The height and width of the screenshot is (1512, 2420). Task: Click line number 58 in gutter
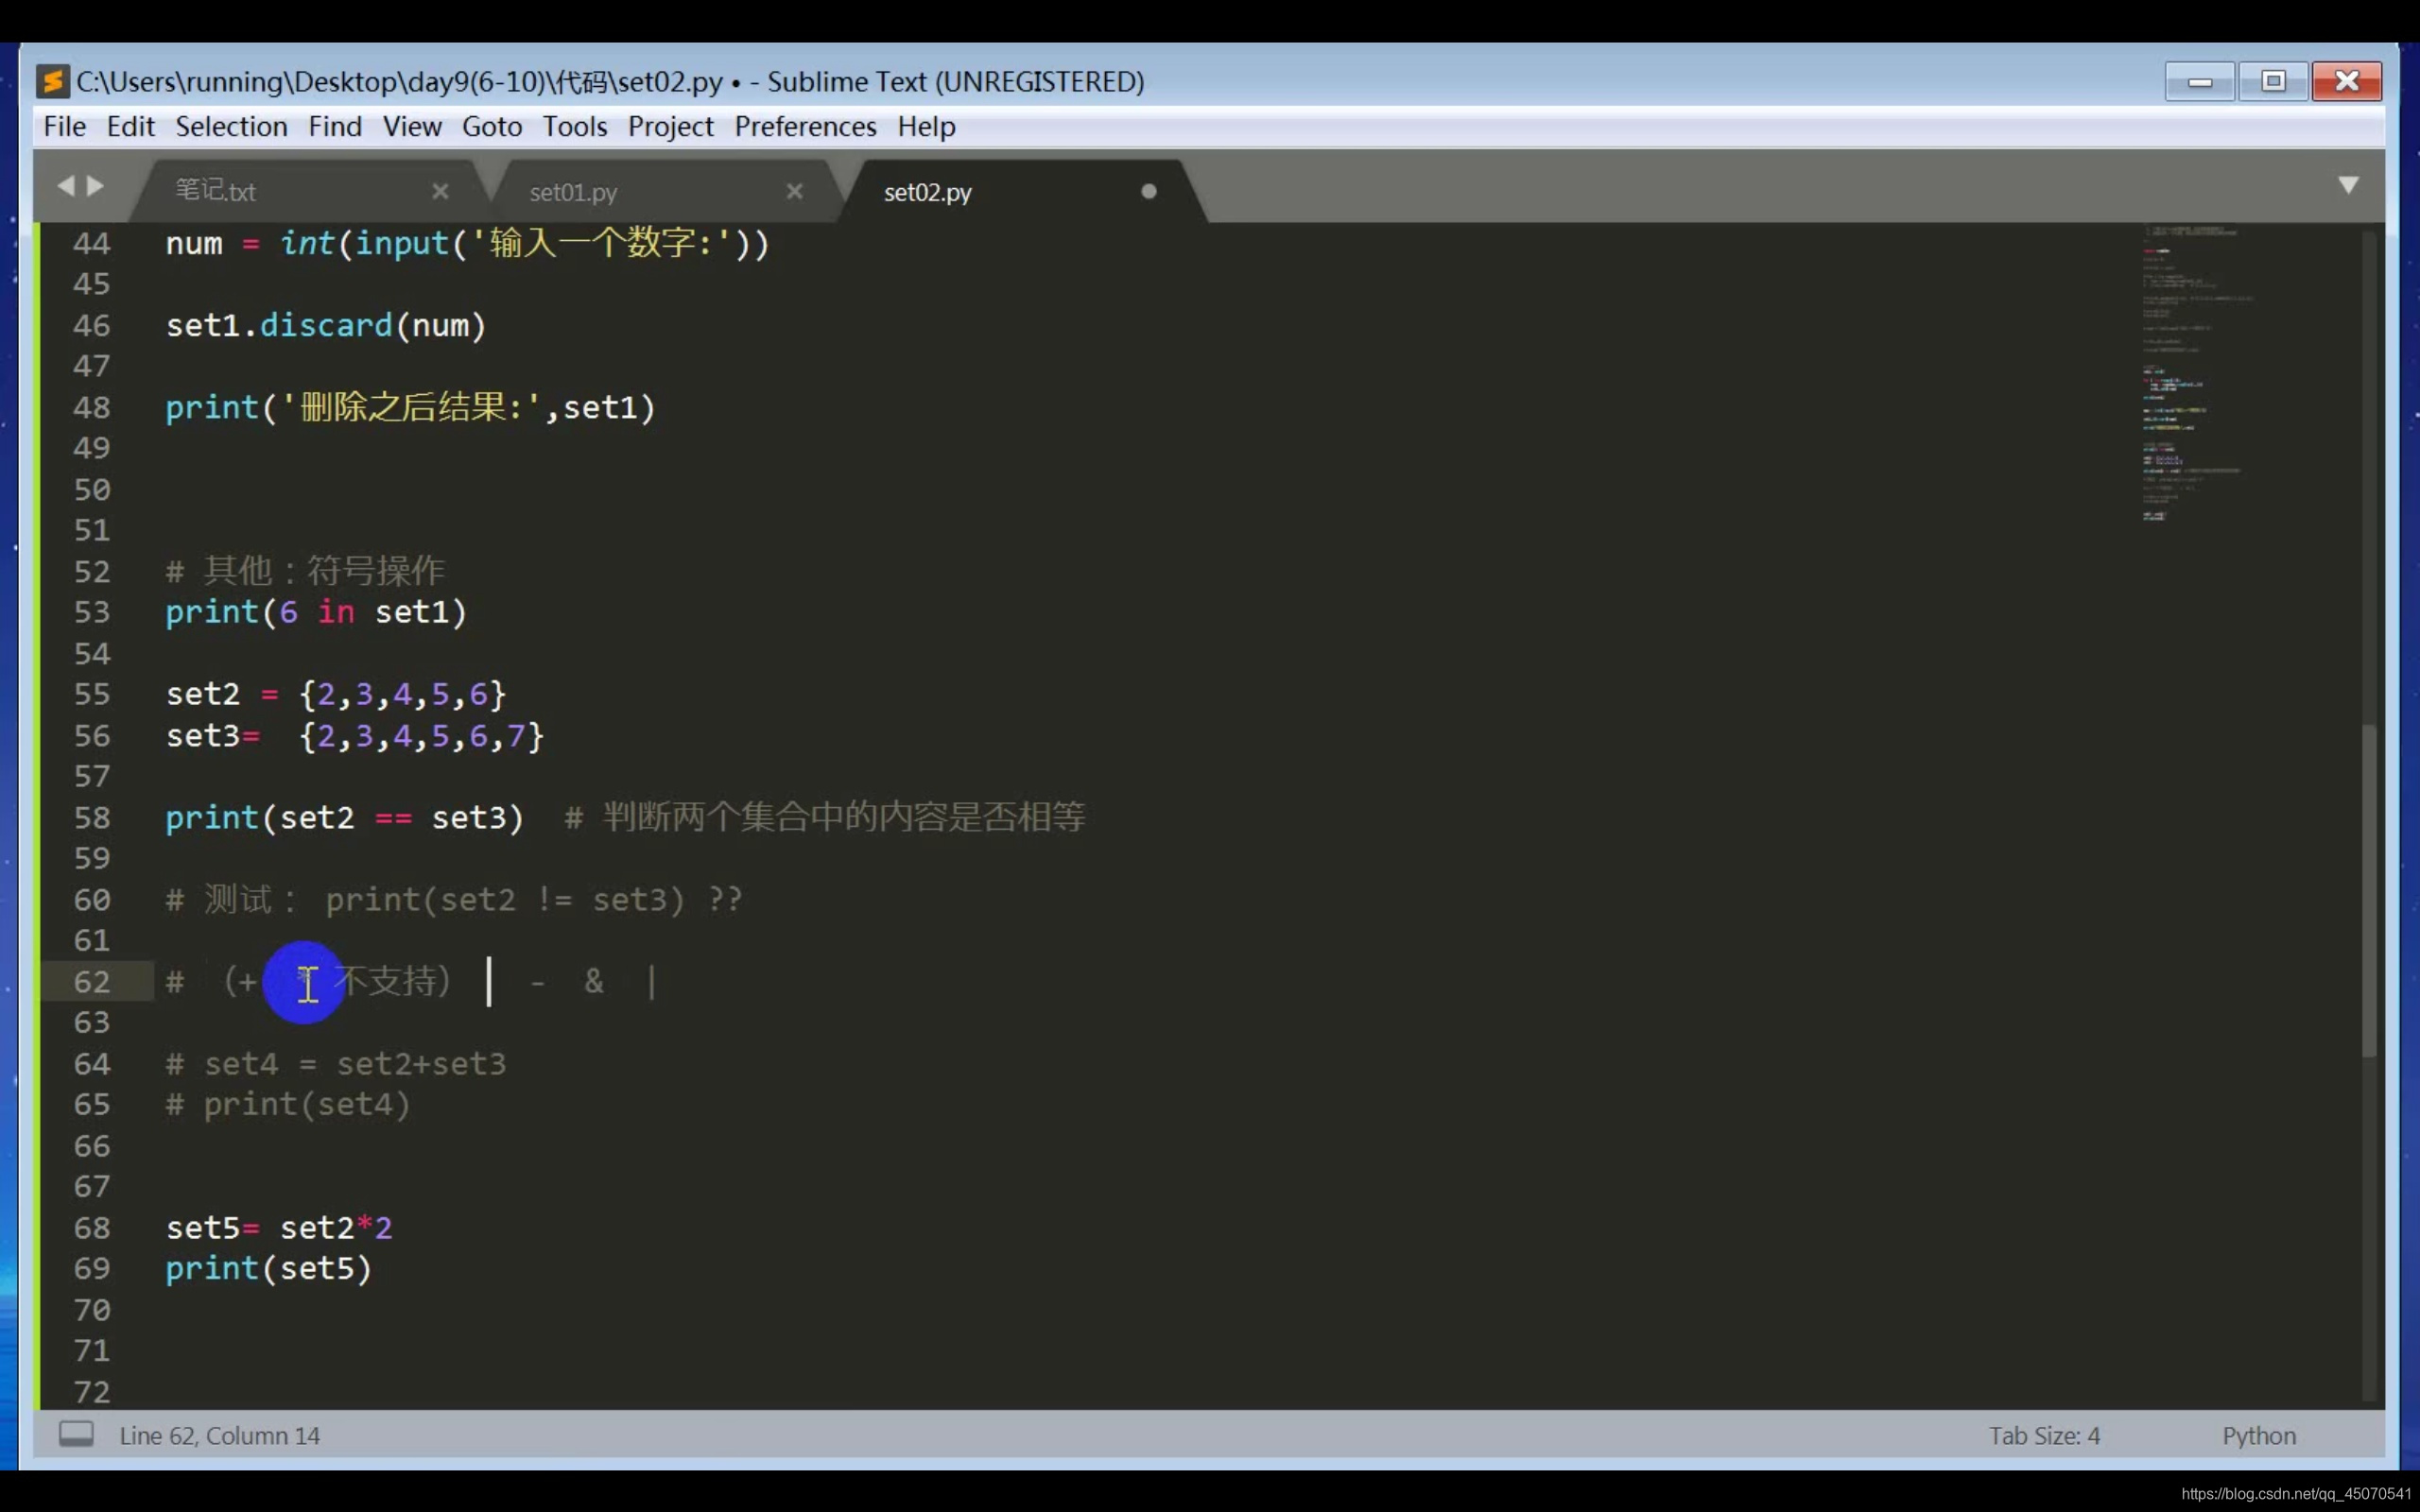pos(92,818)
